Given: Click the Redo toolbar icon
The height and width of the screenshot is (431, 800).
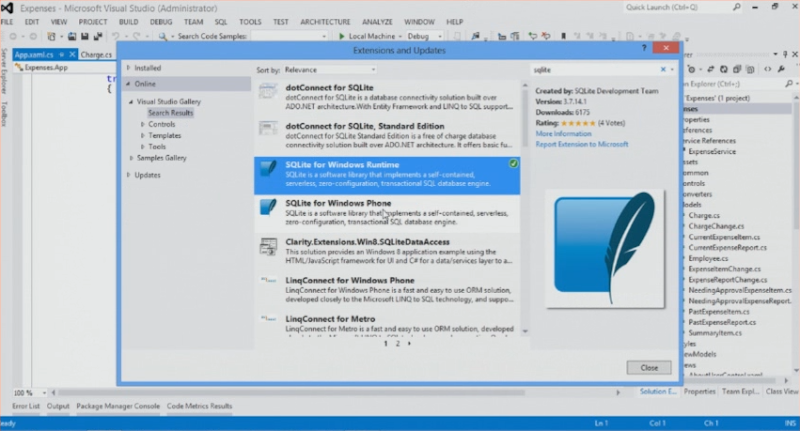Looking at the screenshot, I should click(136, 36).
